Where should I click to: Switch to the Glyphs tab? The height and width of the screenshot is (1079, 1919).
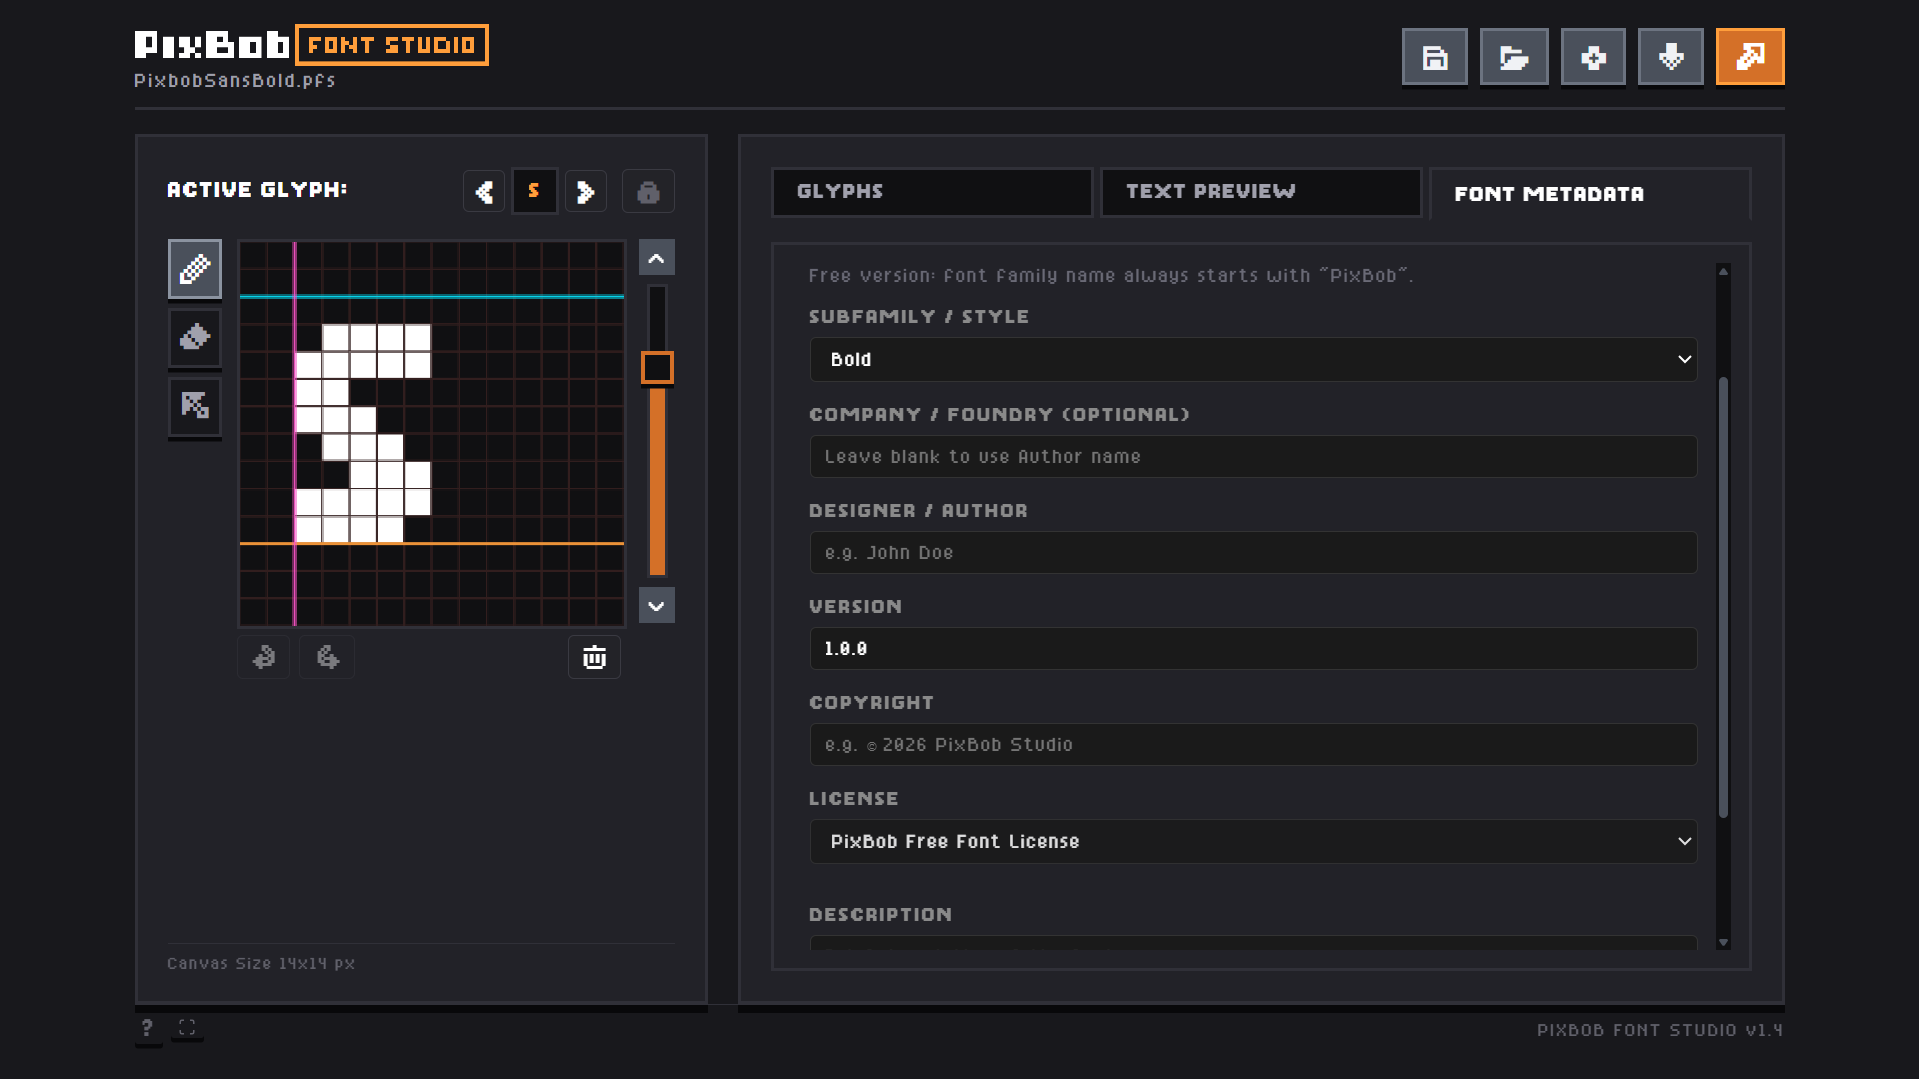[x=932, y=192]
